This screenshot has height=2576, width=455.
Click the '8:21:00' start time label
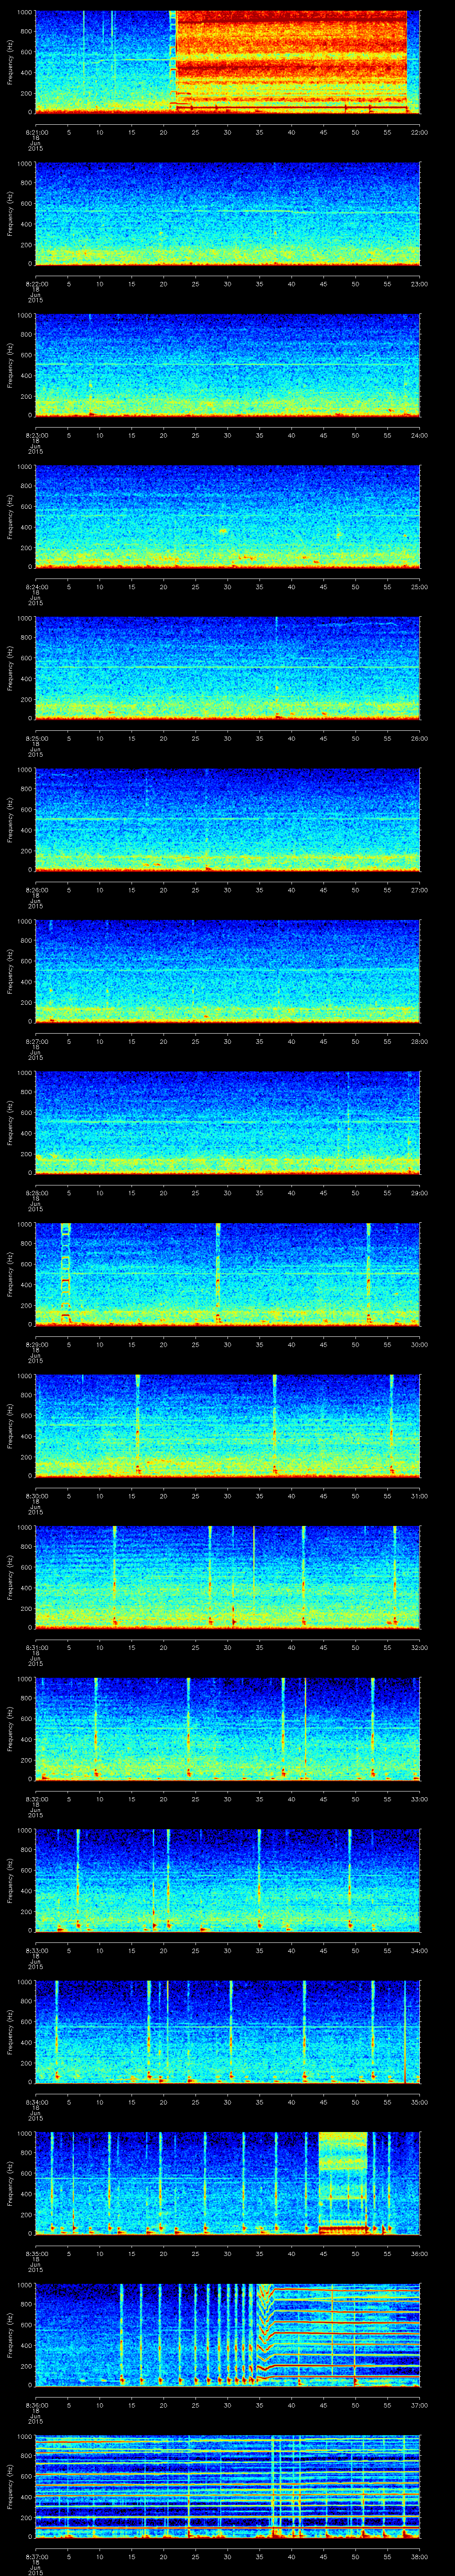(36, 132)
